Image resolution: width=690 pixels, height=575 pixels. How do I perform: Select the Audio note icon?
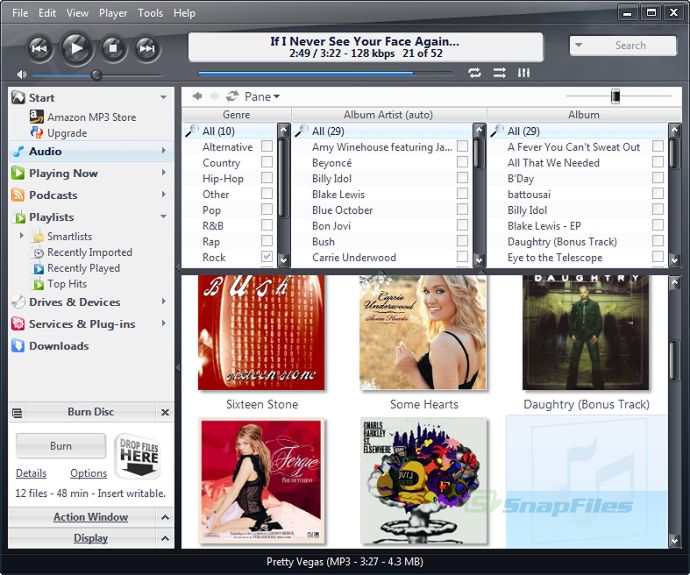(18, 151)
